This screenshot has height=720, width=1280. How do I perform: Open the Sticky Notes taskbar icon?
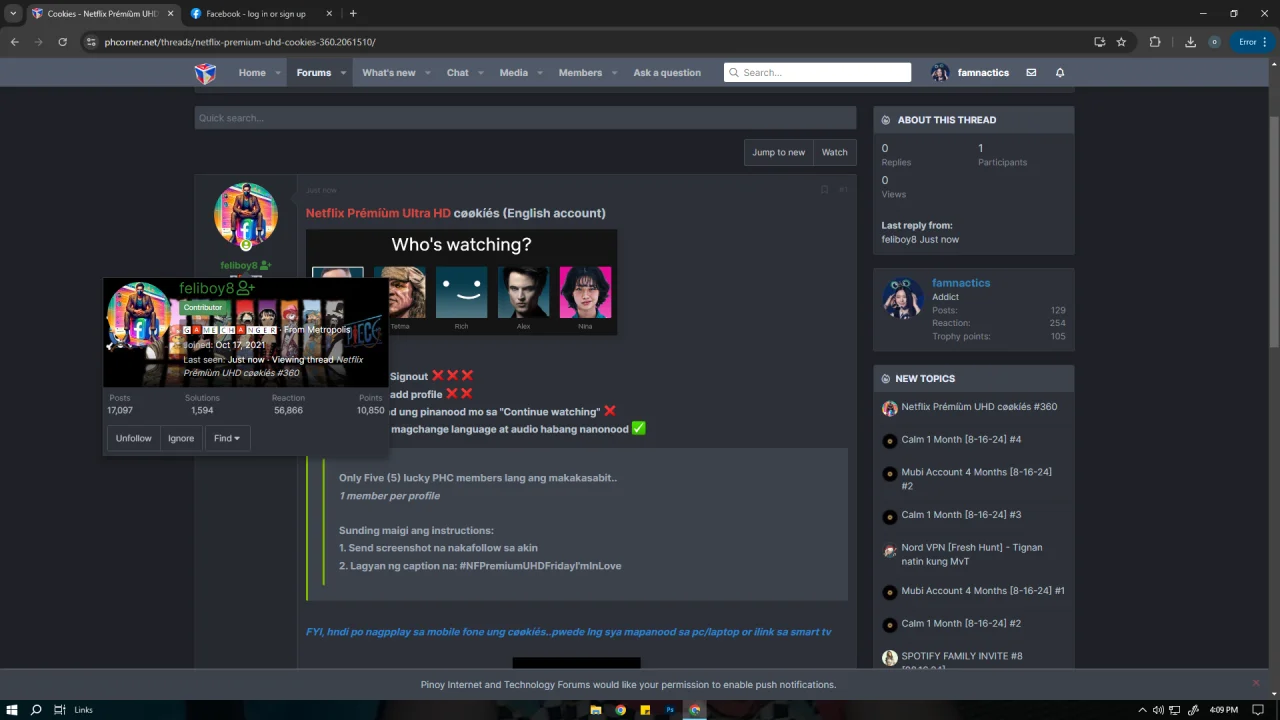(x=645, y=710)
